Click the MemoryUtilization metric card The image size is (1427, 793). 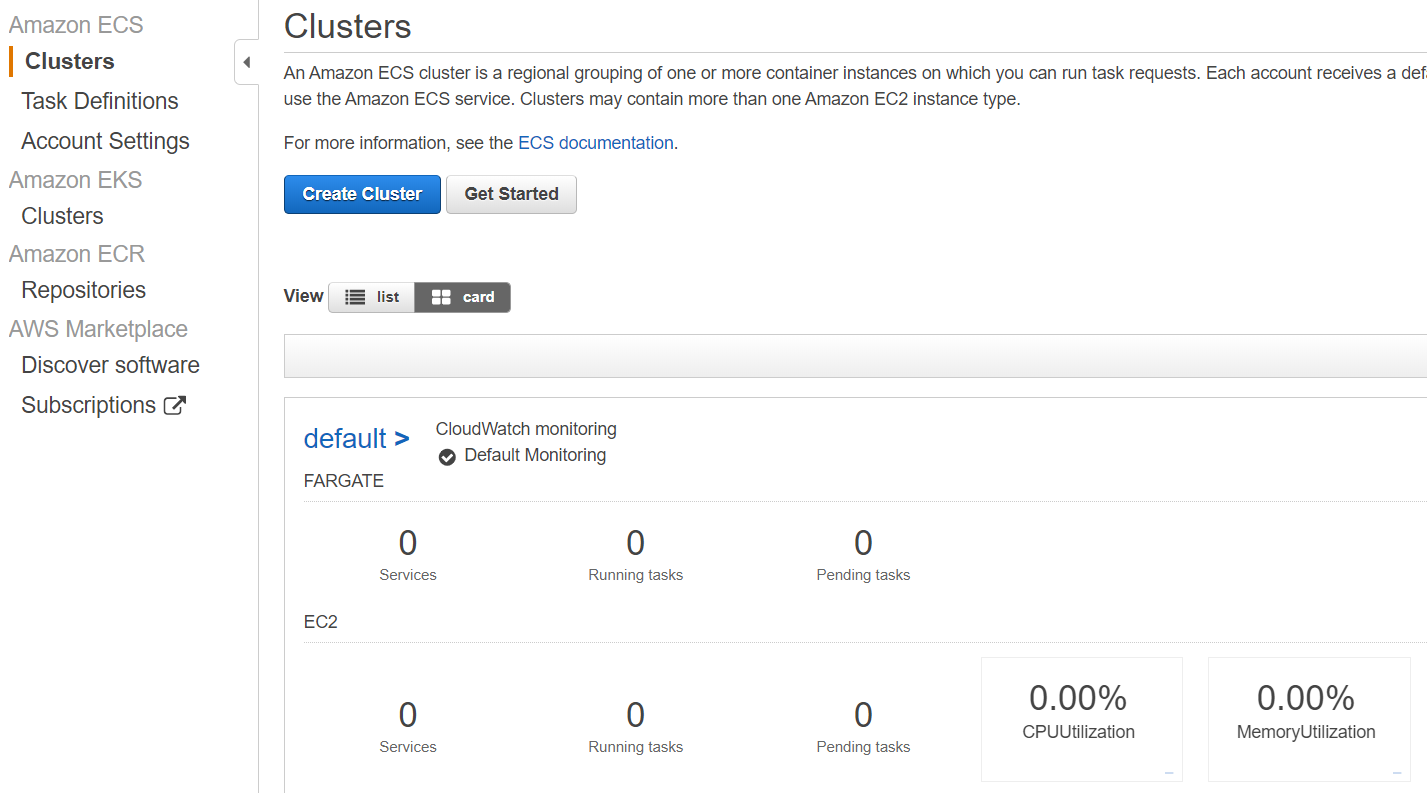click(1309, 719)
